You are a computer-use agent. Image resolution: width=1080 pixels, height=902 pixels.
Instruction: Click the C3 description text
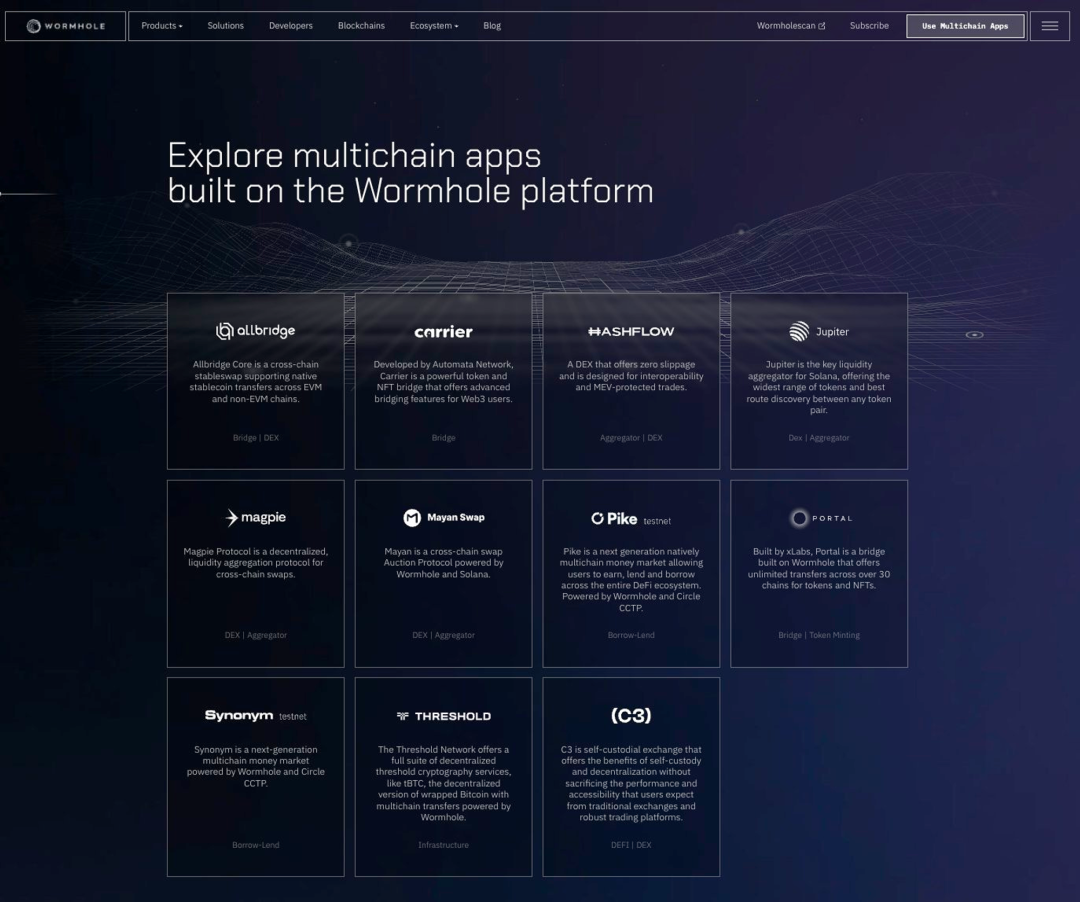click(x=631, y=783)
